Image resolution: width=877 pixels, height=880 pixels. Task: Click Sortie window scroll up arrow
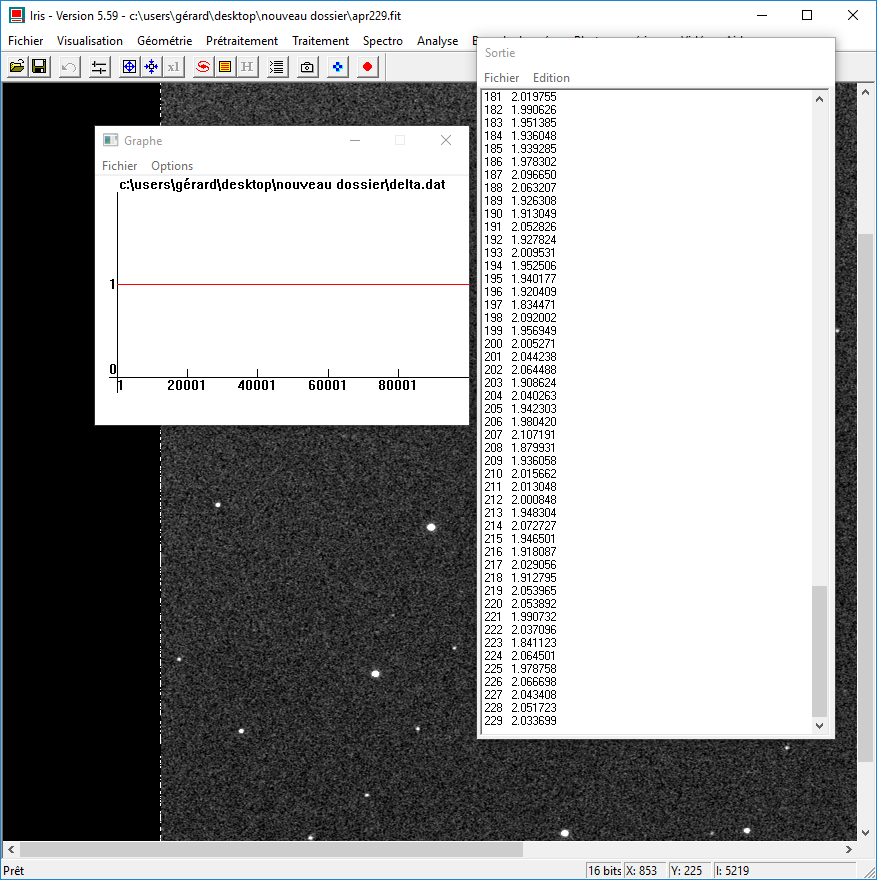tap(819, 99)
